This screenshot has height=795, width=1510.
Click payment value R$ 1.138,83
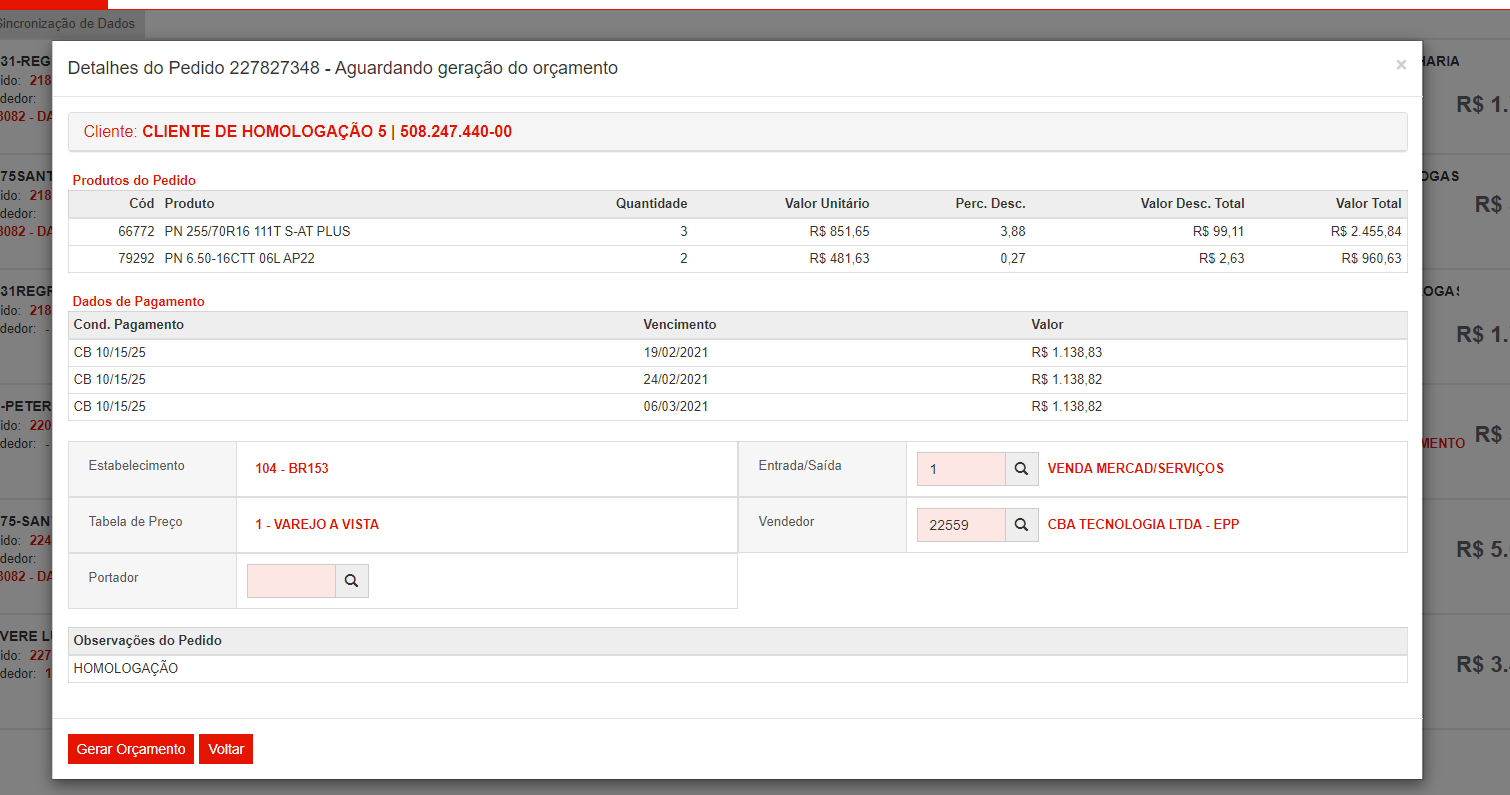click(x=1067, y=352)
